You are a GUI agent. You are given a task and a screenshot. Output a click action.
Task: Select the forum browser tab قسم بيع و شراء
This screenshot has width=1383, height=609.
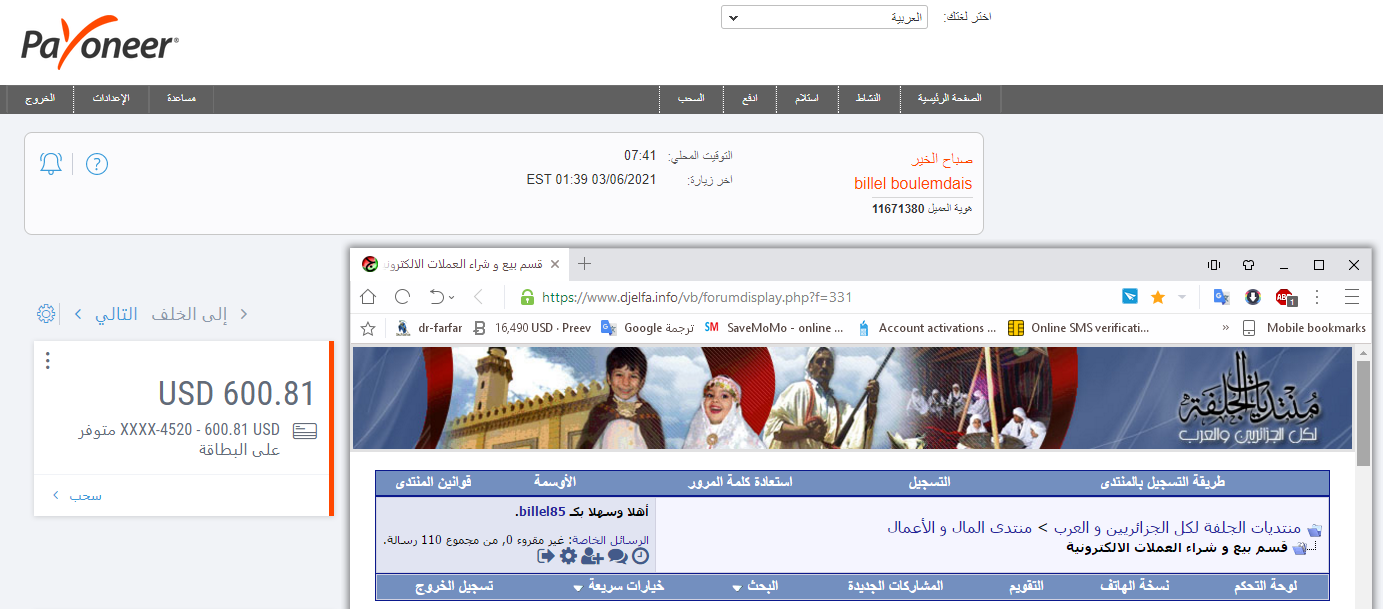[x=462, y=264]
